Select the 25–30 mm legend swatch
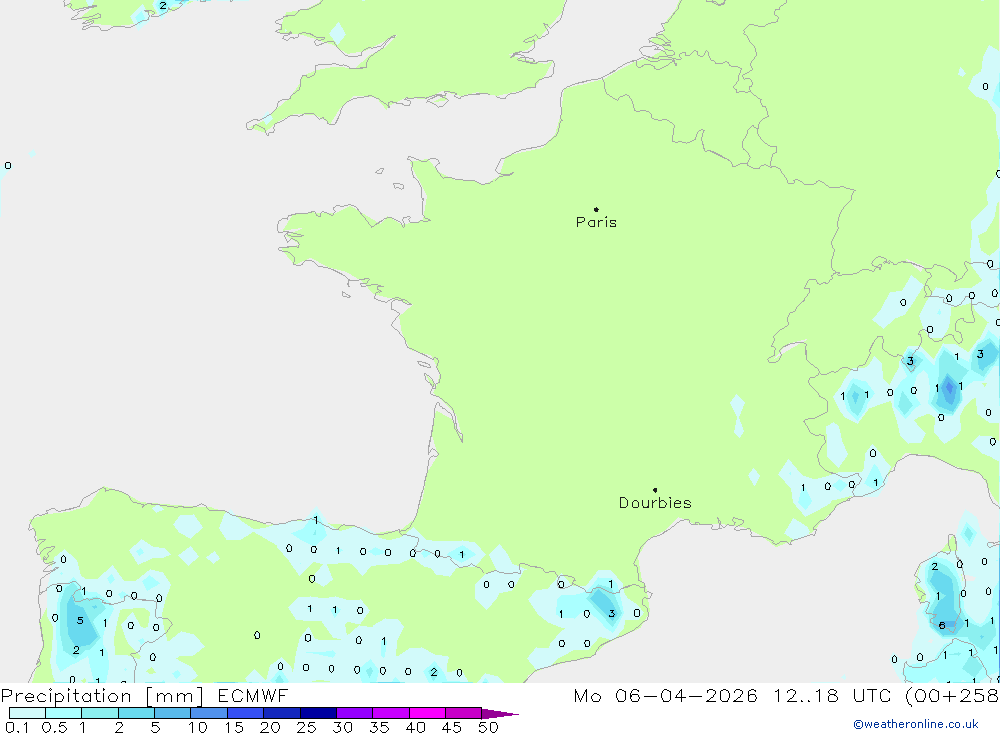 tap(318, 713)
